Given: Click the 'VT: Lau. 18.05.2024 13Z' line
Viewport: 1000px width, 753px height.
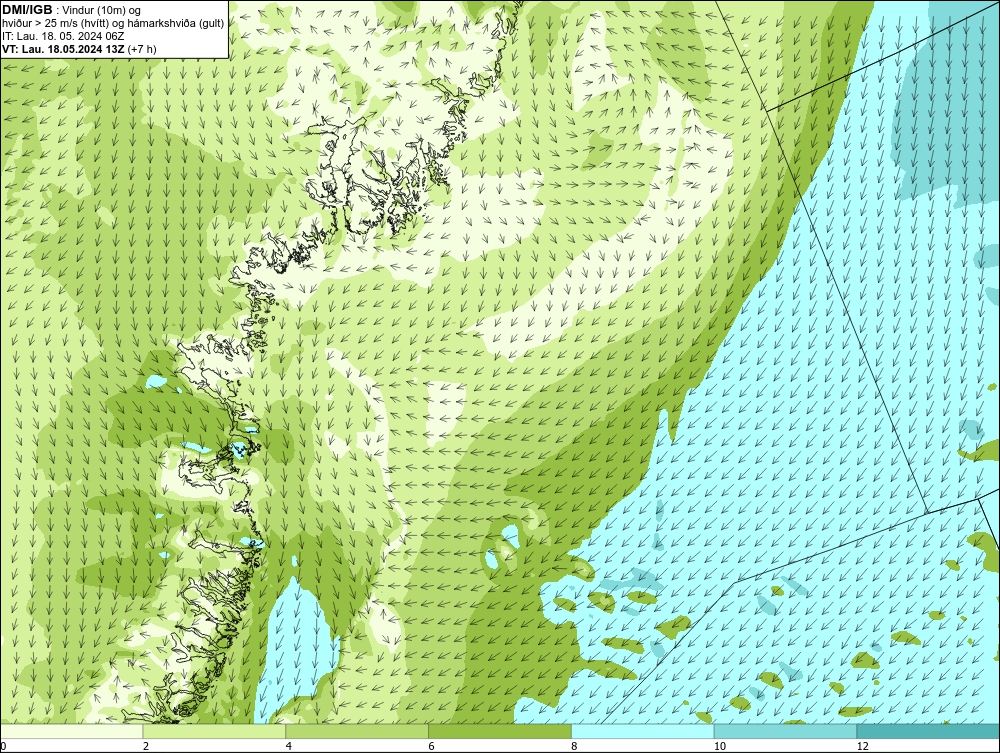Looking at the screenshot, I should (64, 48).
